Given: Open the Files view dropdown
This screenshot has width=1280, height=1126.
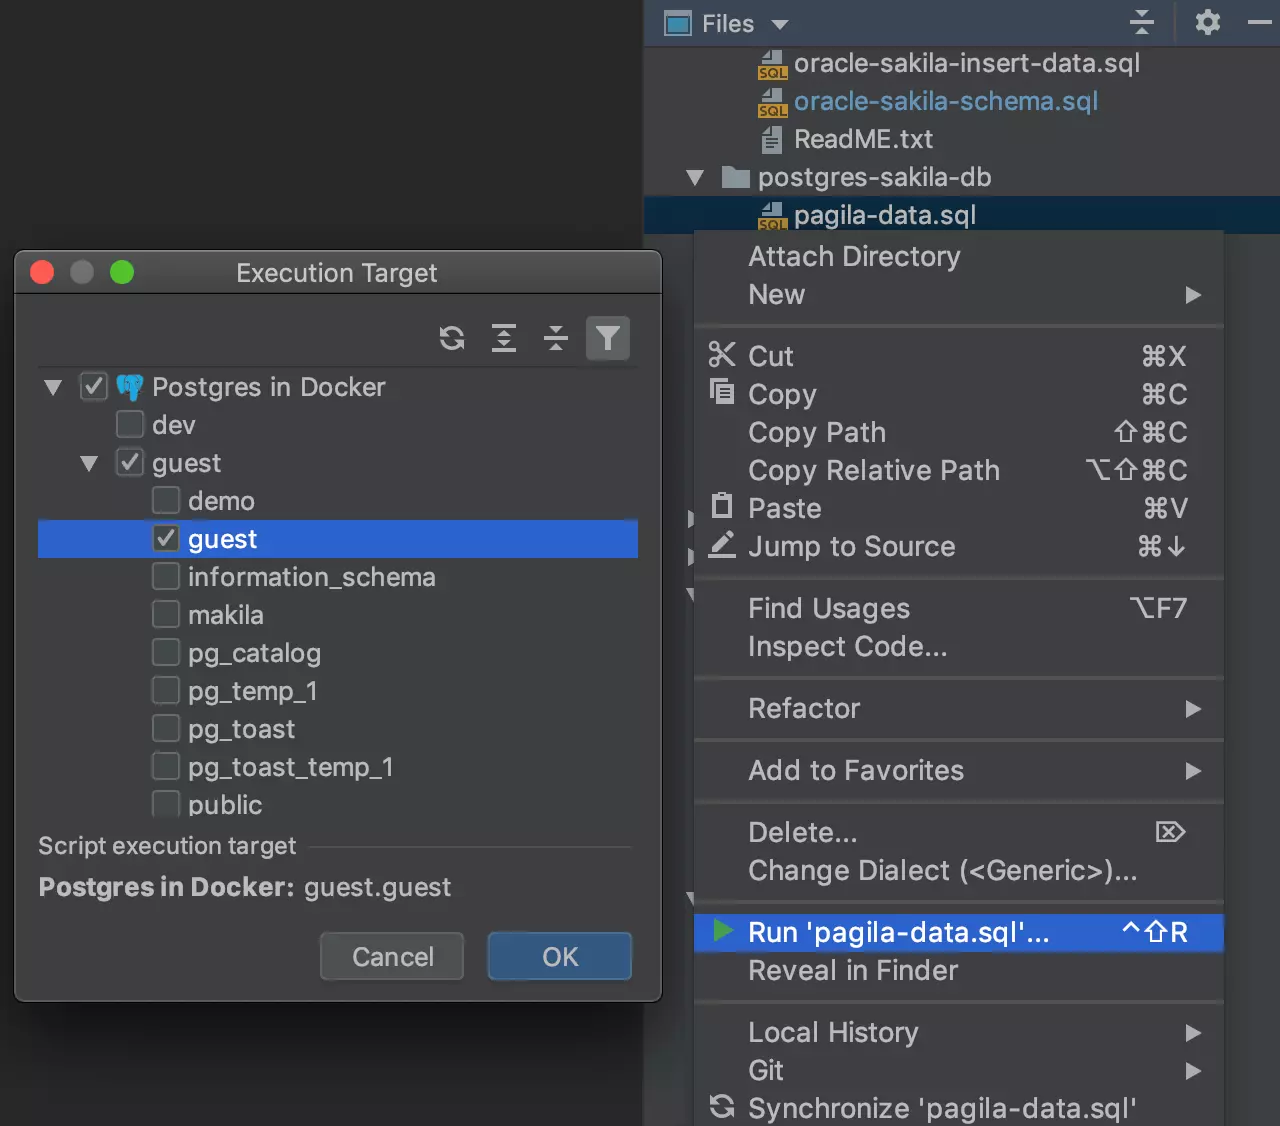Looking at the screenshot, I should pos(780,24).
